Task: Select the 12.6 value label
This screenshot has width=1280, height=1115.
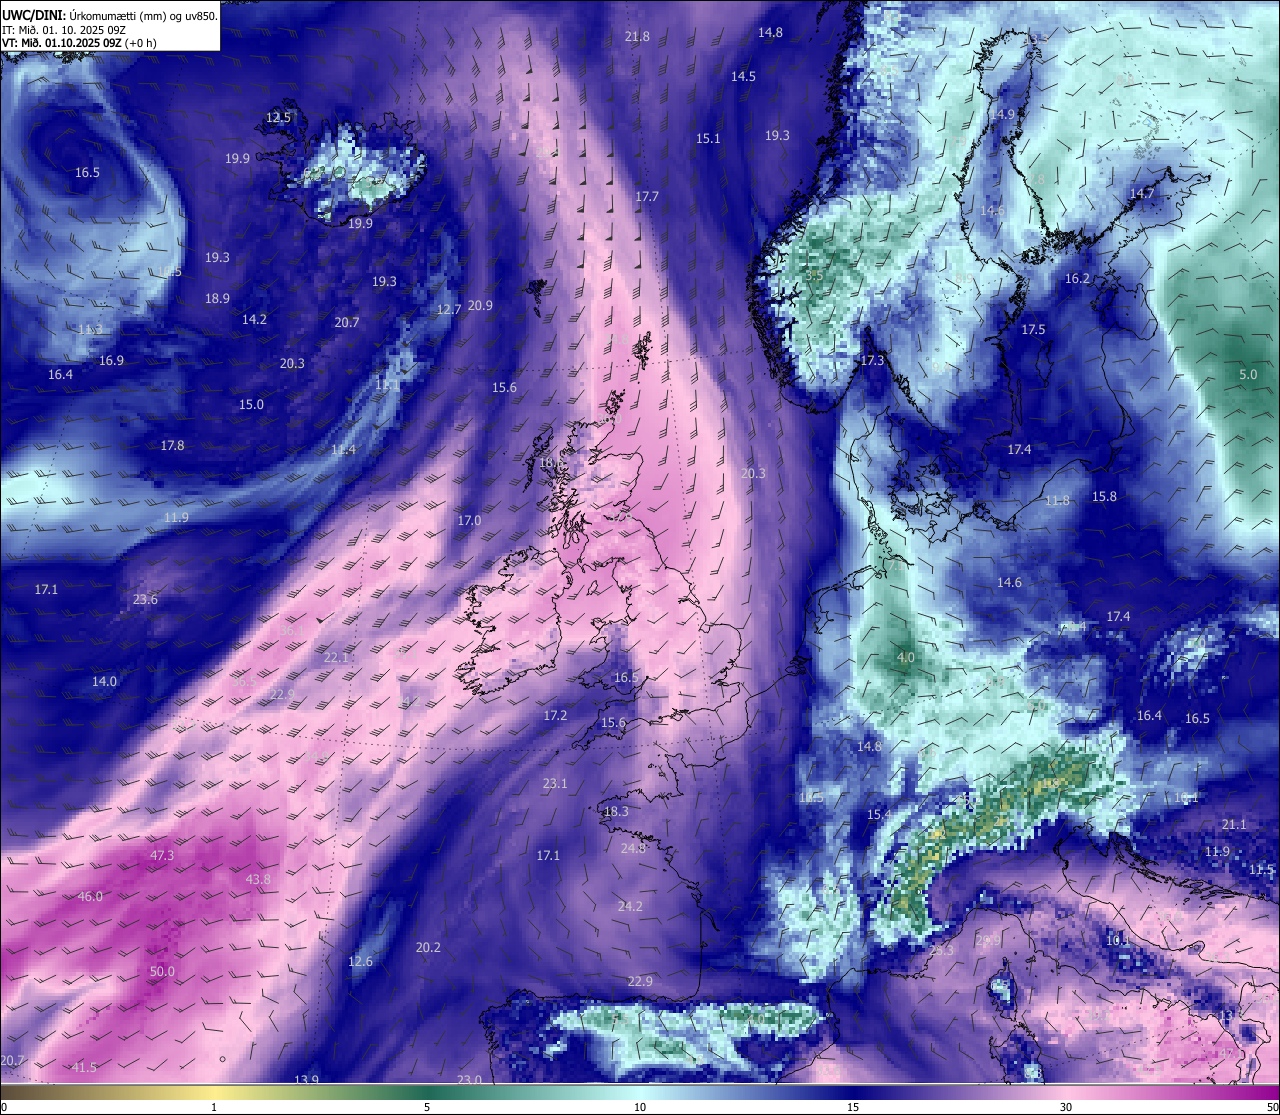Action: 360,962
